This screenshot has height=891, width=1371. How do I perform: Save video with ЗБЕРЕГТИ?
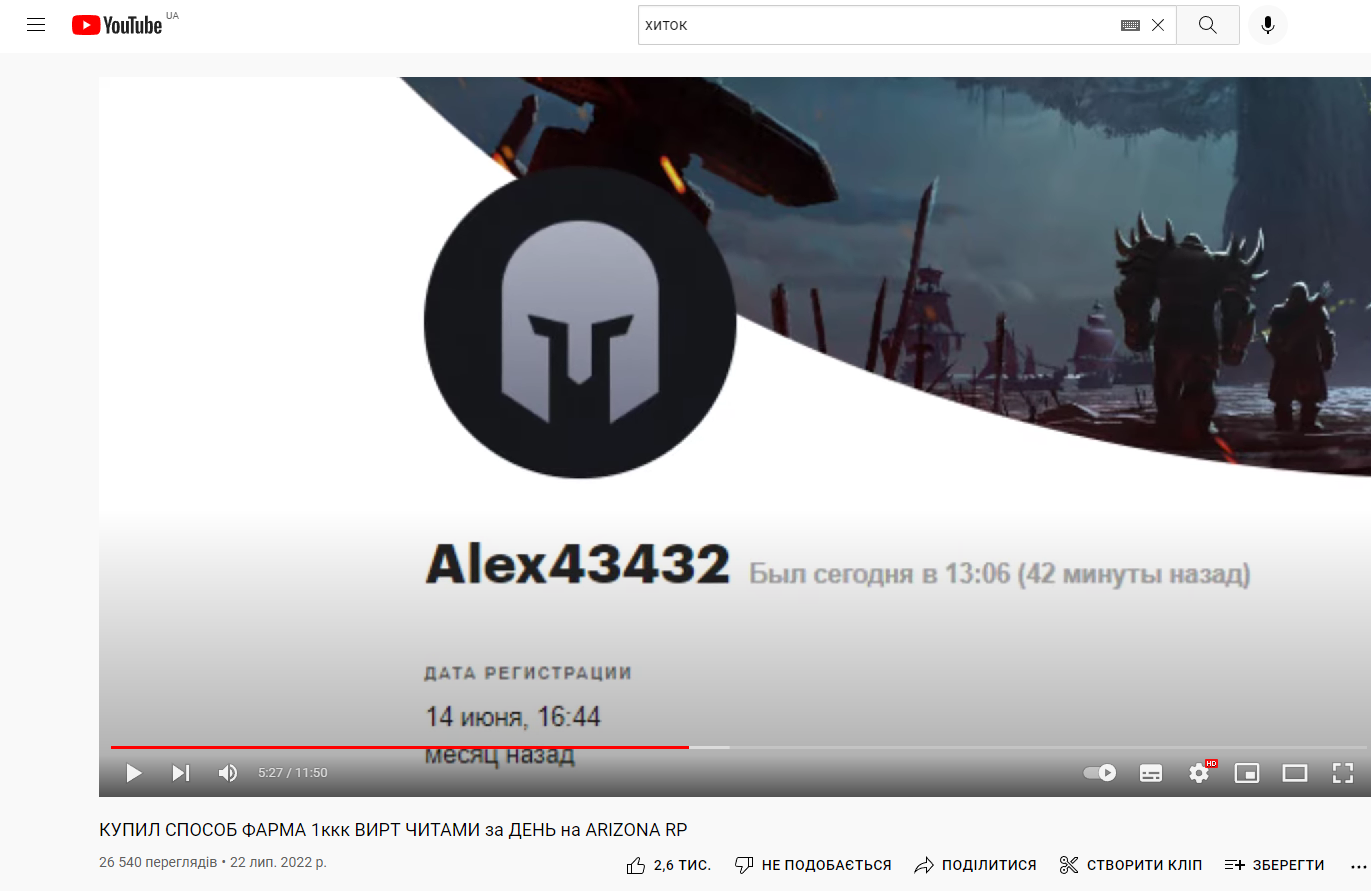tap(1274, 865)
